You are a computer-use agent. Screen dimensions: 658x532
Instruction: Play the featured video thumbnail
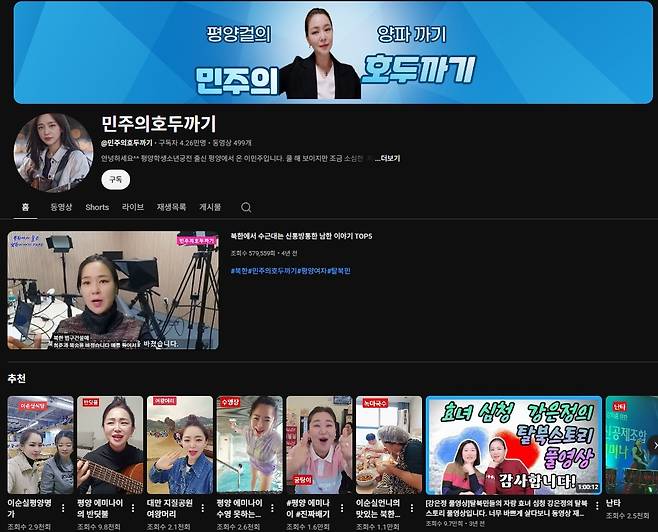(113, 290)
